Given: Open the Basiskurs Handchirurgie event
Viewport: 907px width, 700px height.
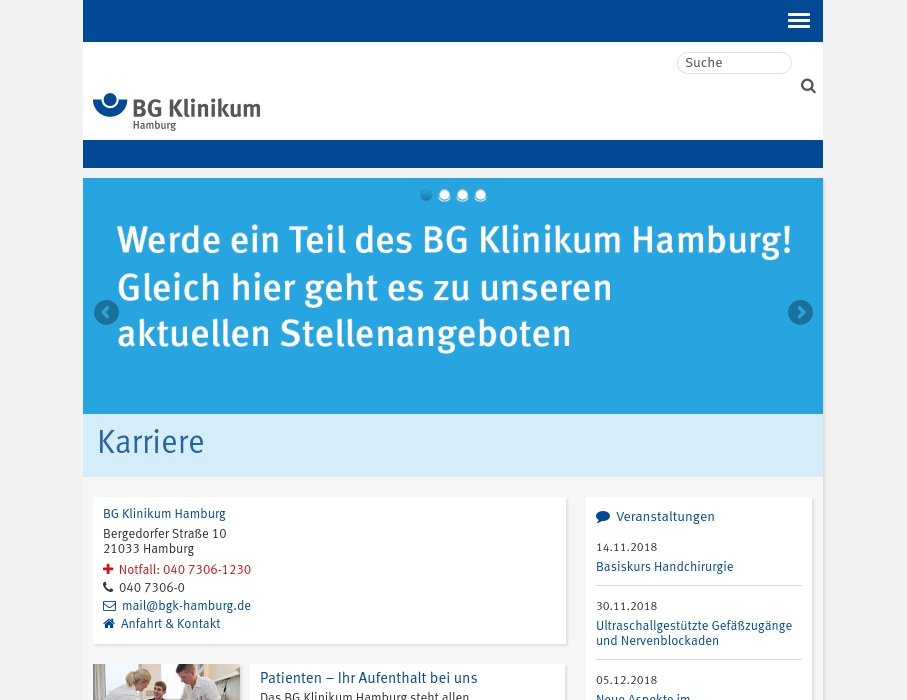Looking at the screenshot, I should 664,567.
